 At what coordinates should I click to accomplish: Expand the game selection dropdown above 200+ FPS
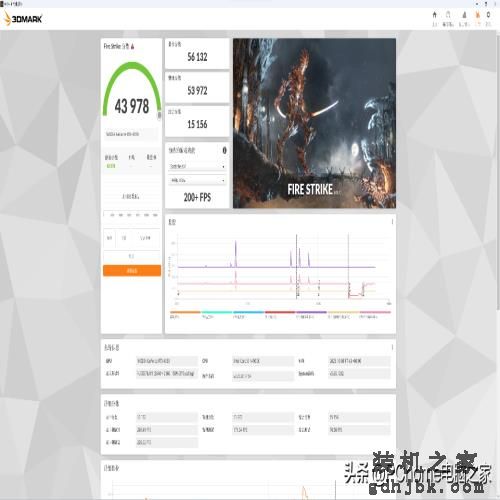pyautogui.click(x=197, y=166)
